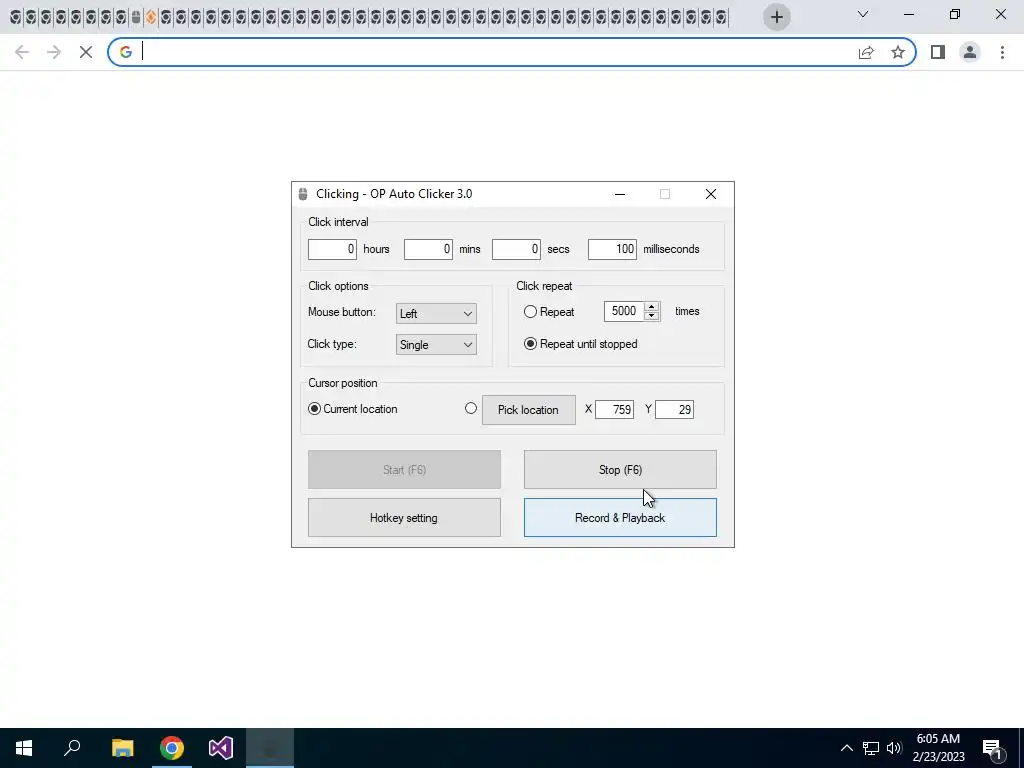Open Windows taskbar search
Screen dimensions: 1024x768
[x=72, y=748]
